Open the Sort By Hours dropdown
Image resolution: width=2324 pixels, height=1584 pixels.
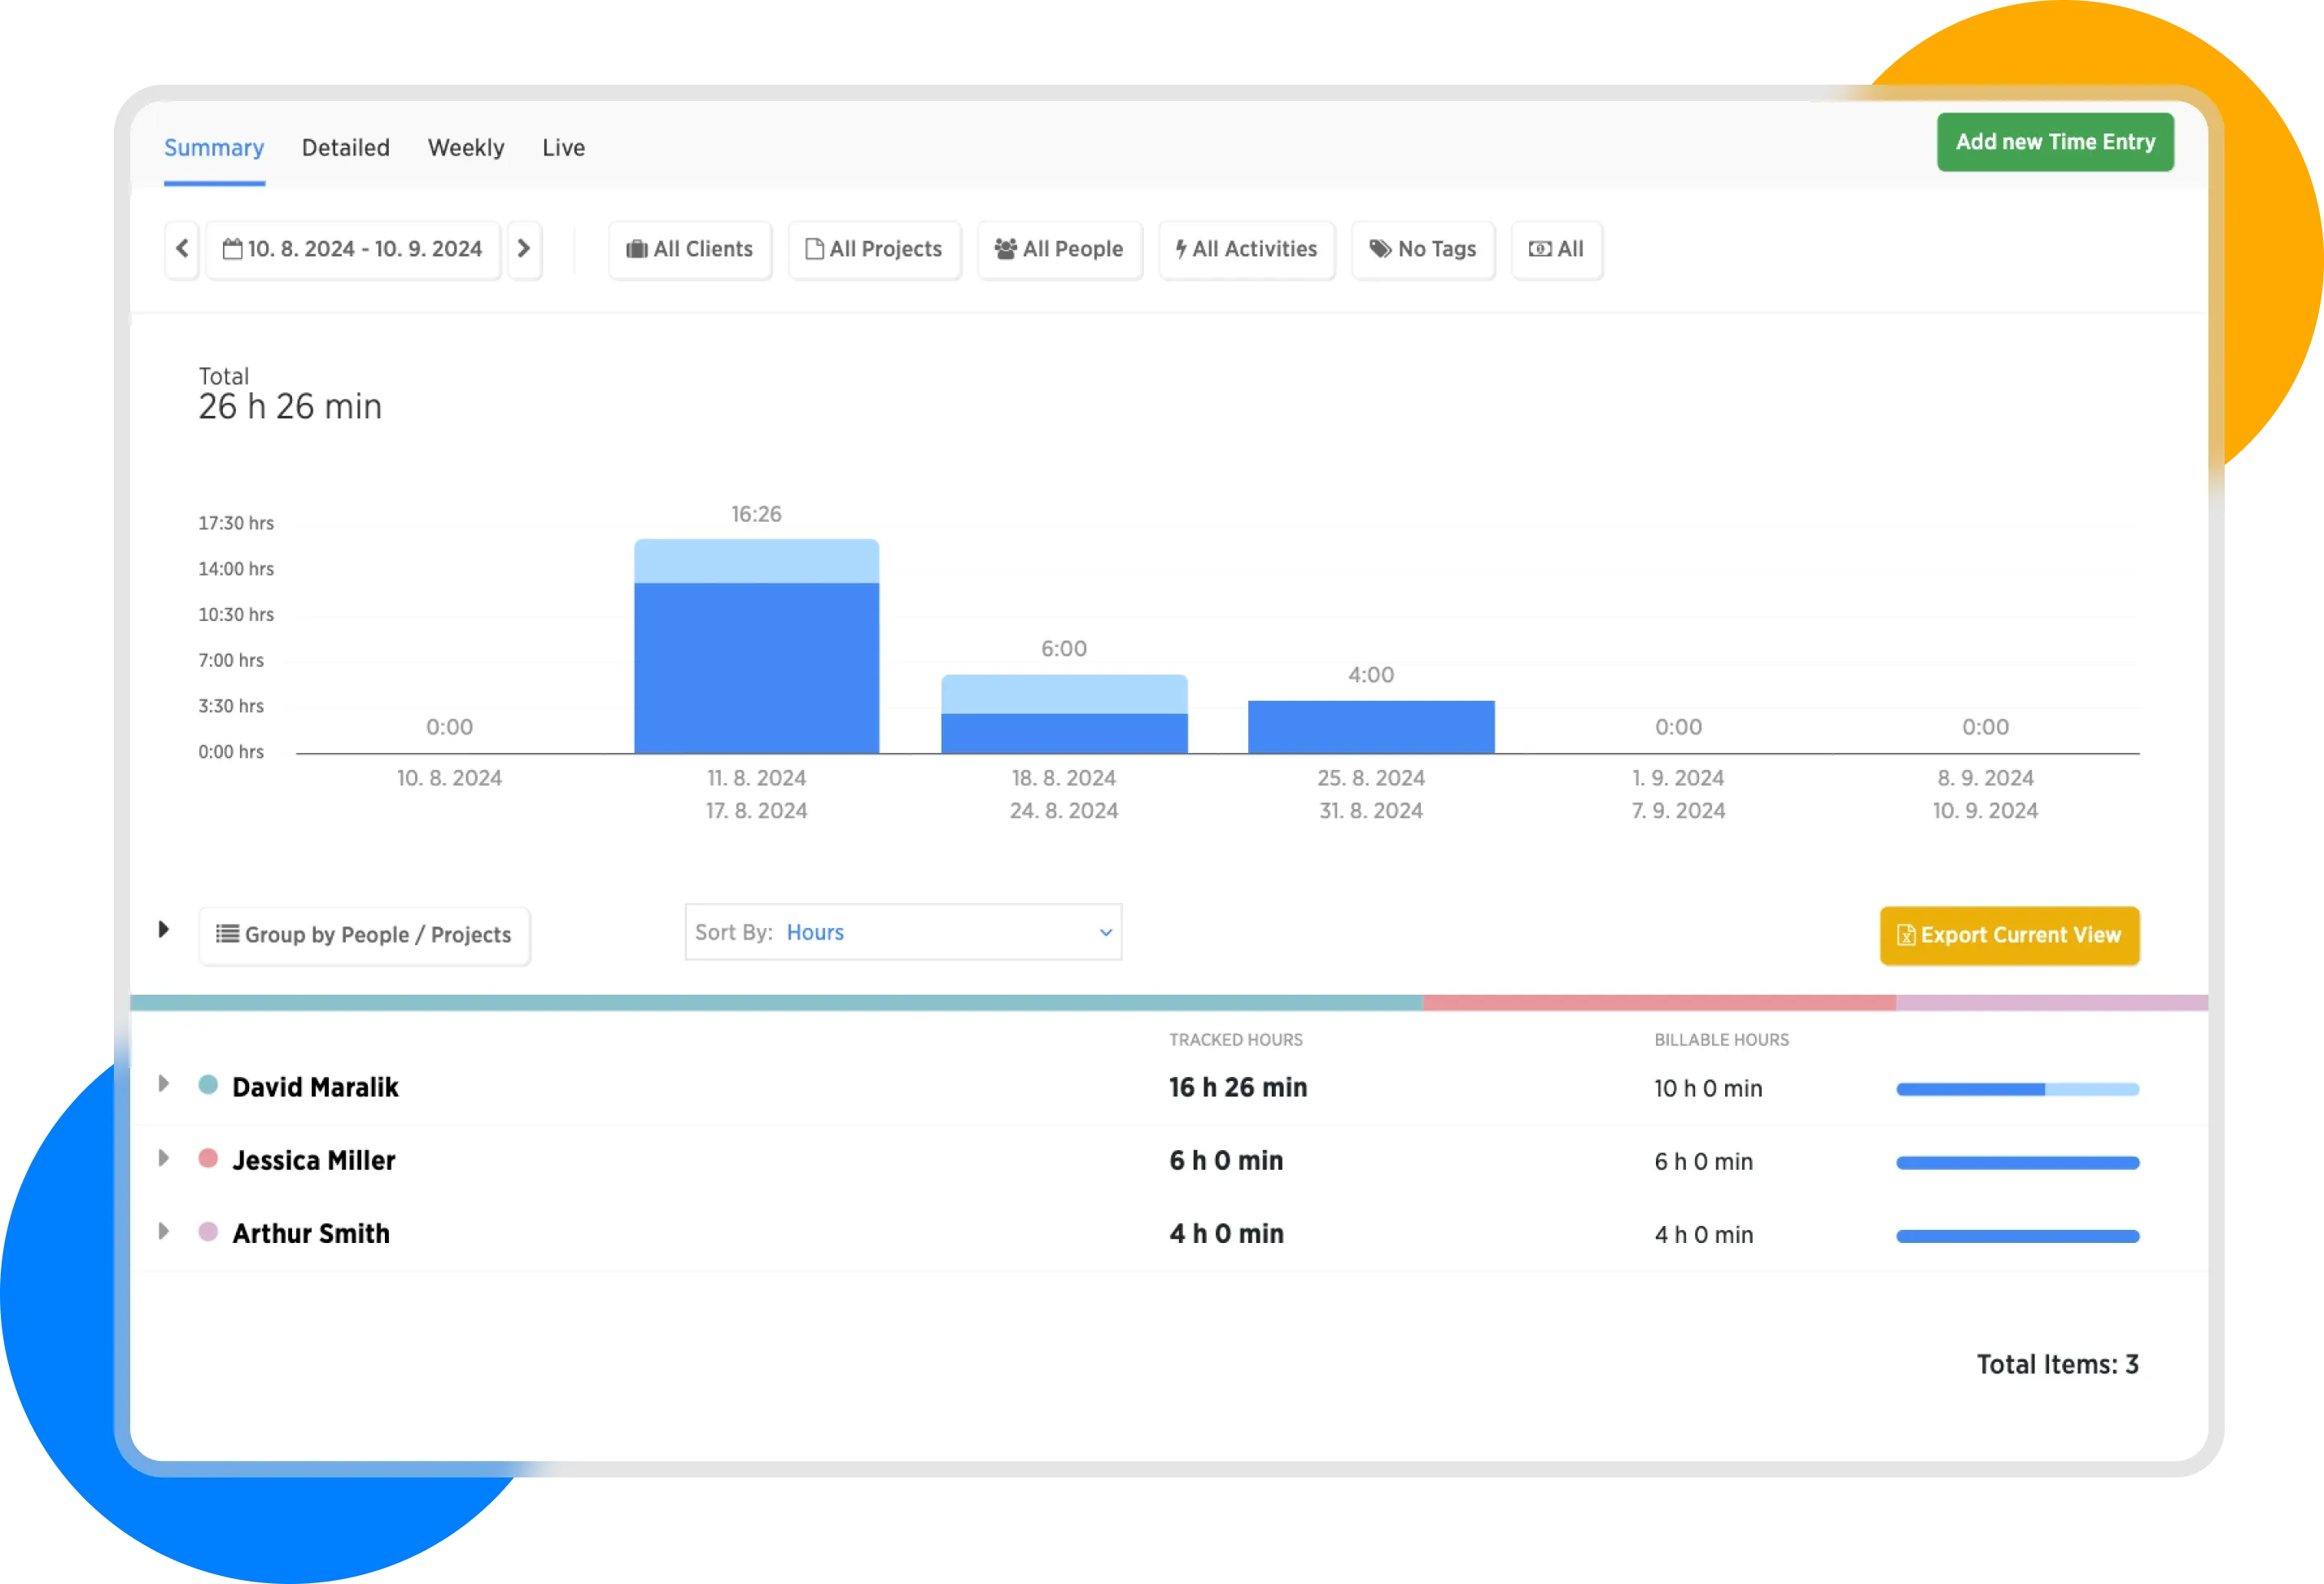(x=903, y=933)
